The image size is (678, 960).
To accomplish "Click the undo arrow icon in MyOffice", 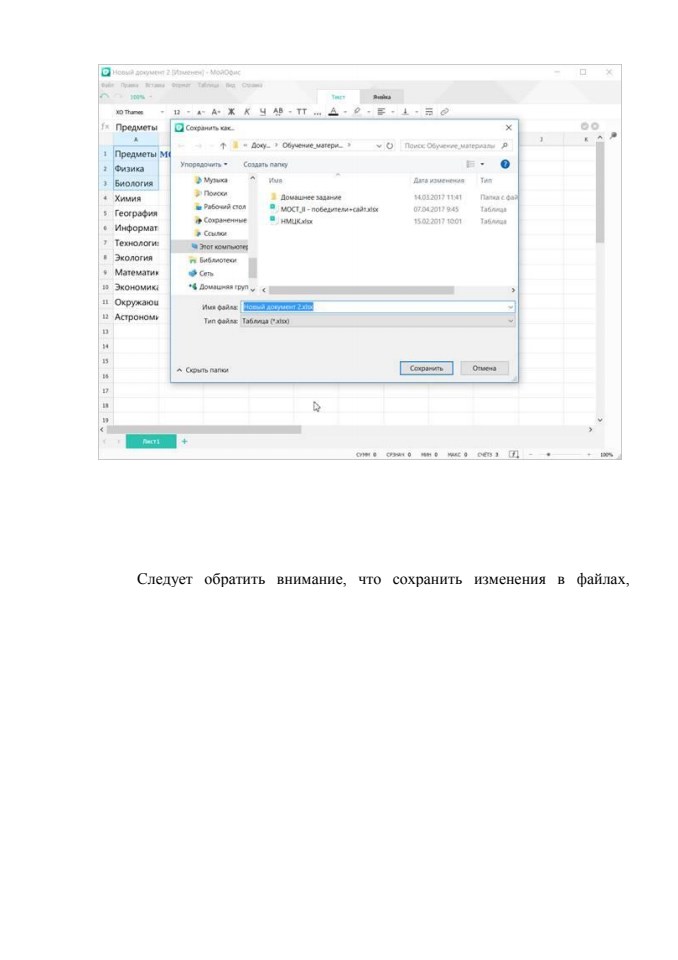I will [105, 97].
